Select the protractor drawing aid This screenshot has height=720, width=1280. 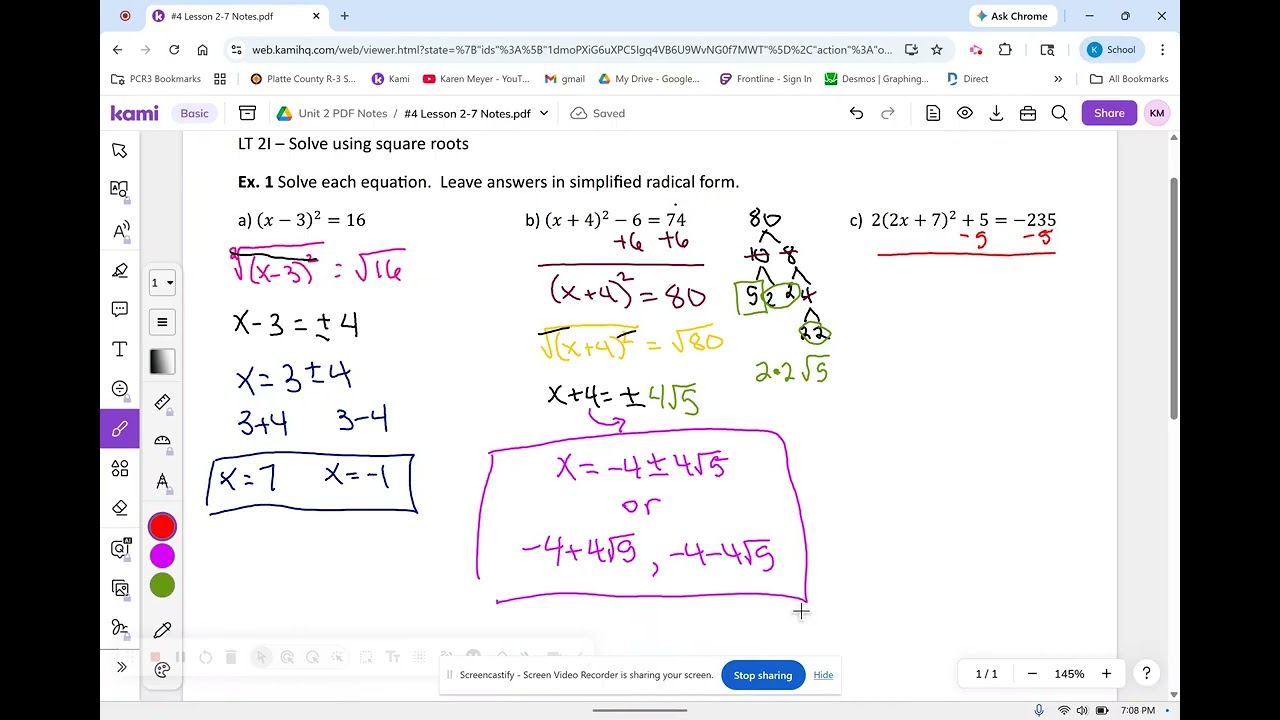point(162,441)
